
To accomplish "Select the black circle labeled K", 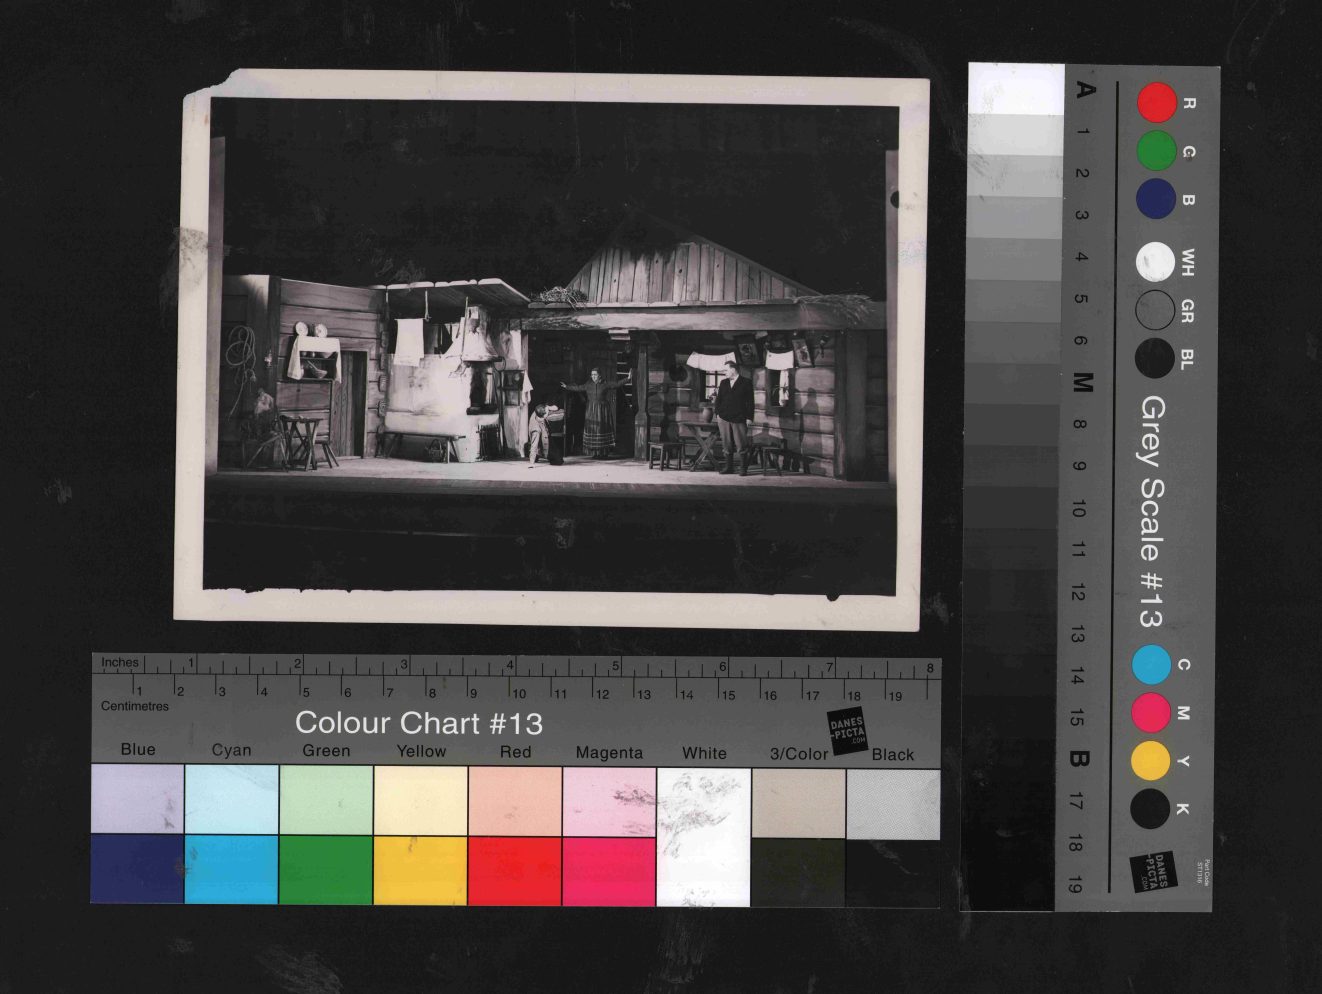I will (1151, 809).
